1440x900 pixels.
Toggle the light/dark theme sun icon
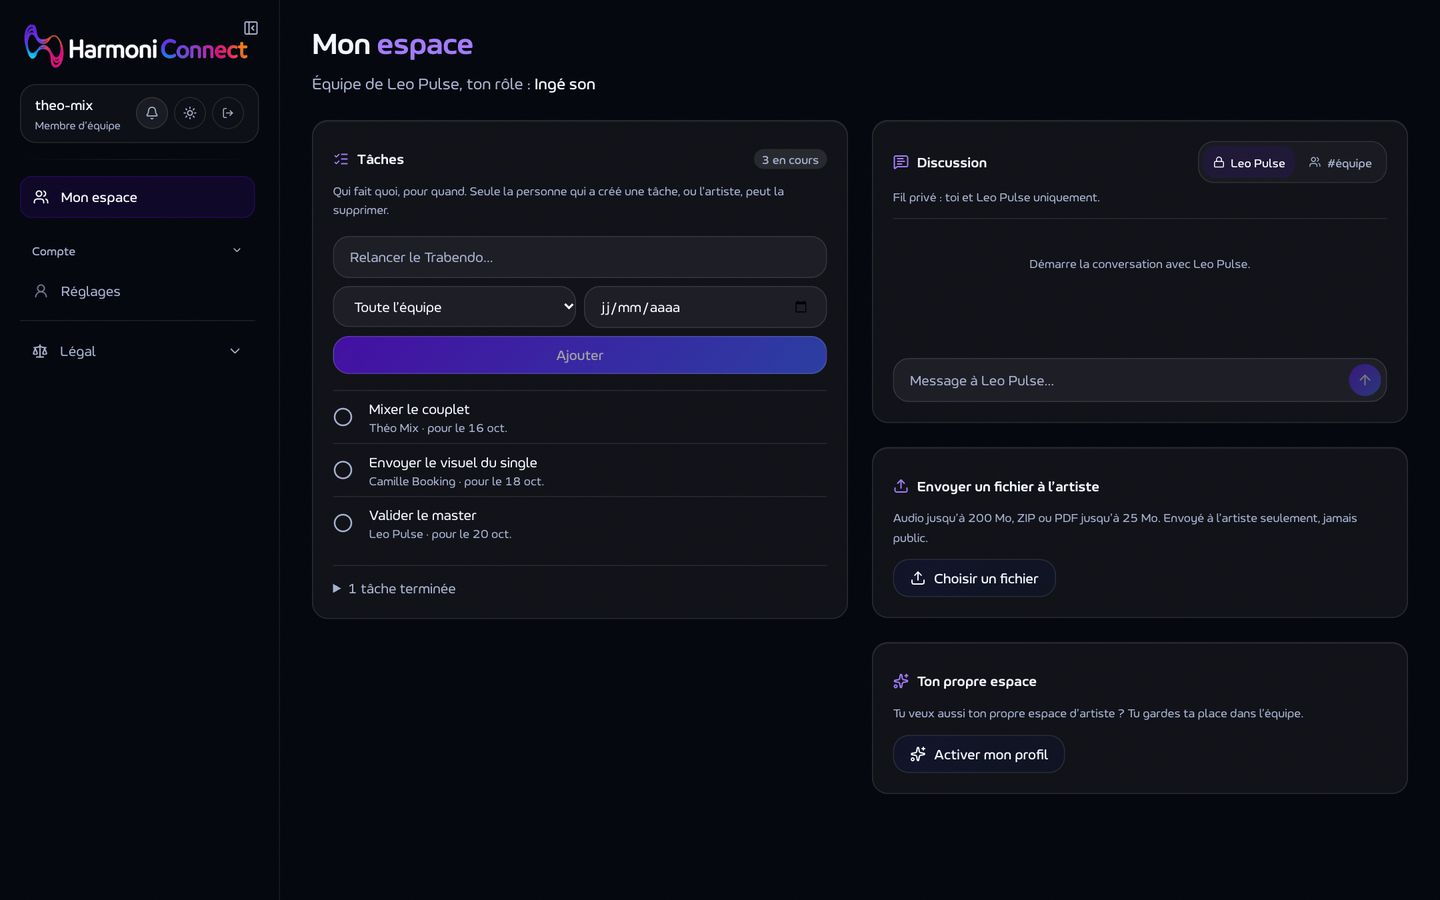190,113
